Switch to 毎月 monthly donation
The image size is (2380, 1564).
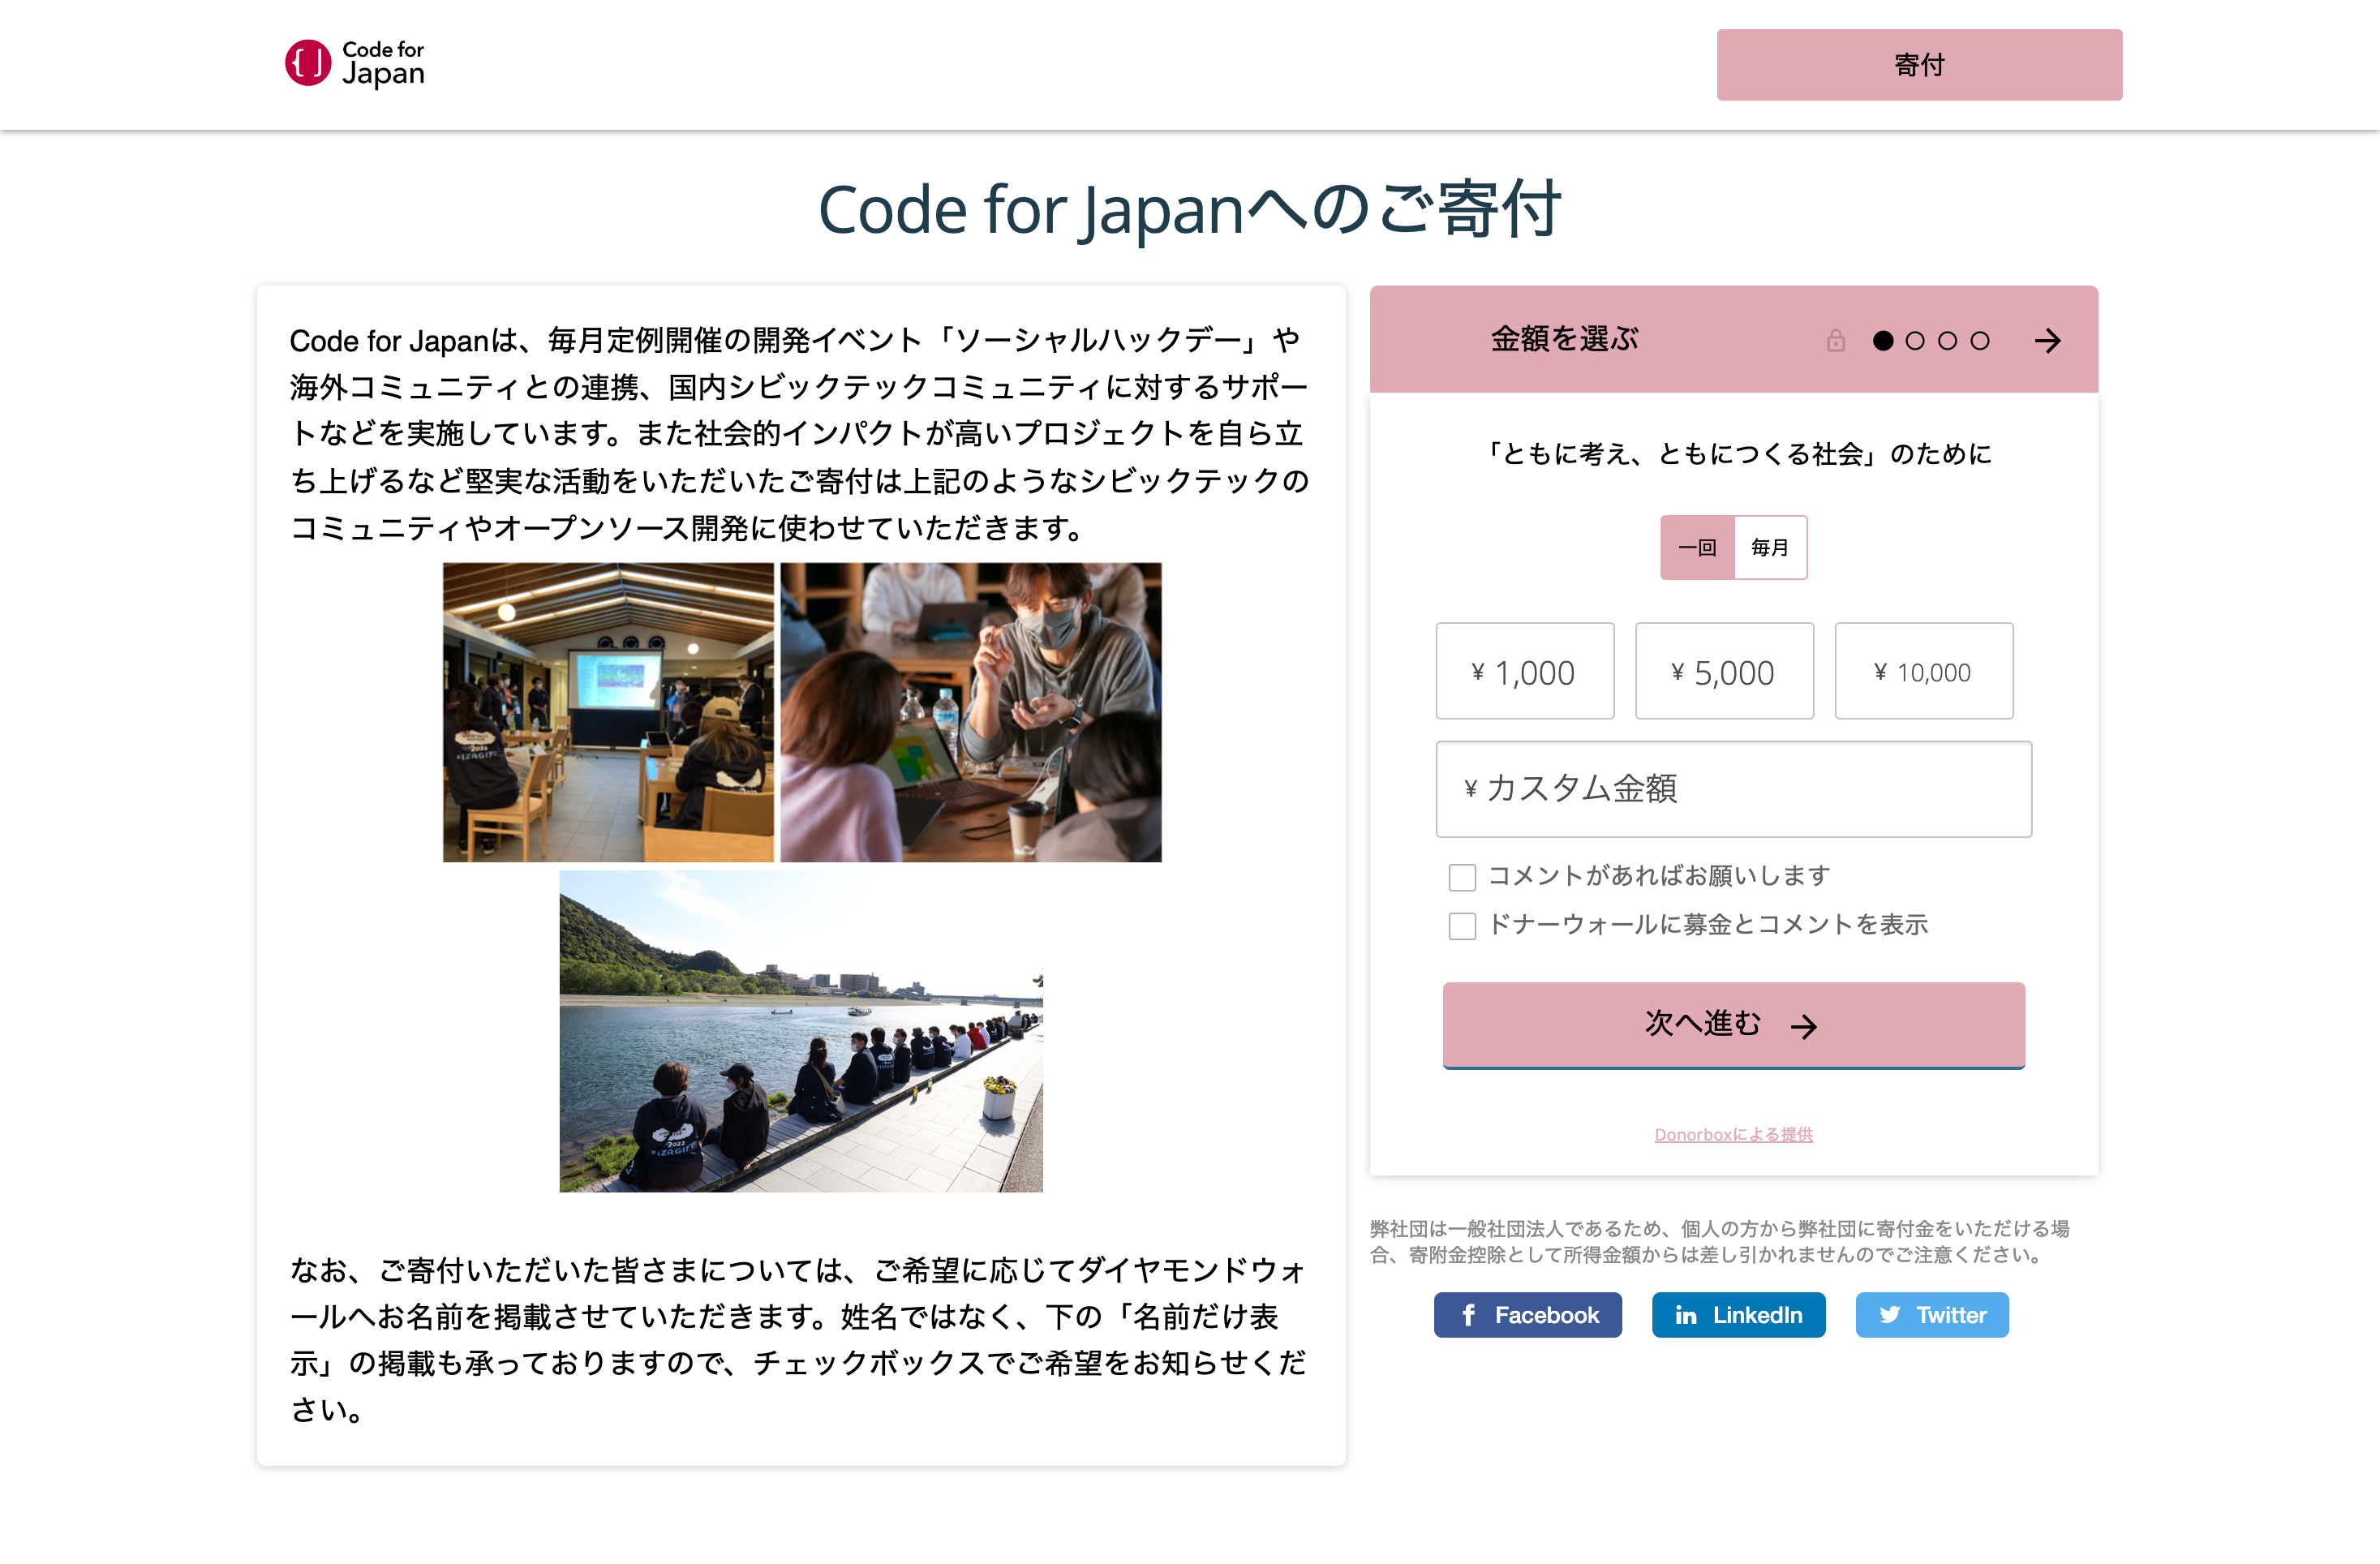(x=1770, y=547)
